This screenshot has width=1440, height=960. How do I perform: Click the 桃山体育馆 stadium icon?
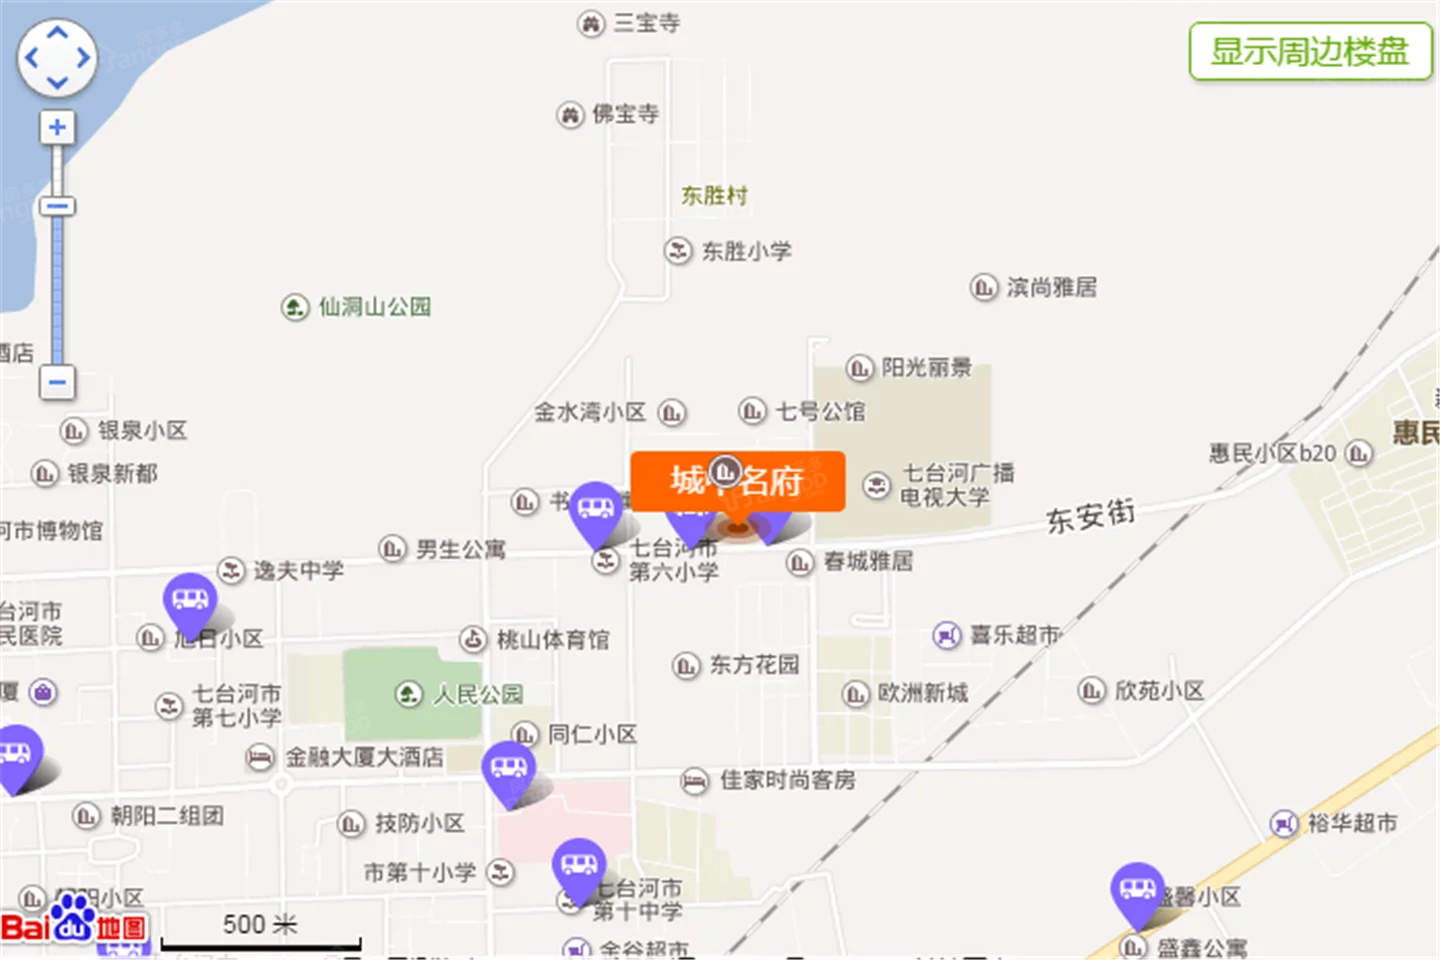coord(474,639)
